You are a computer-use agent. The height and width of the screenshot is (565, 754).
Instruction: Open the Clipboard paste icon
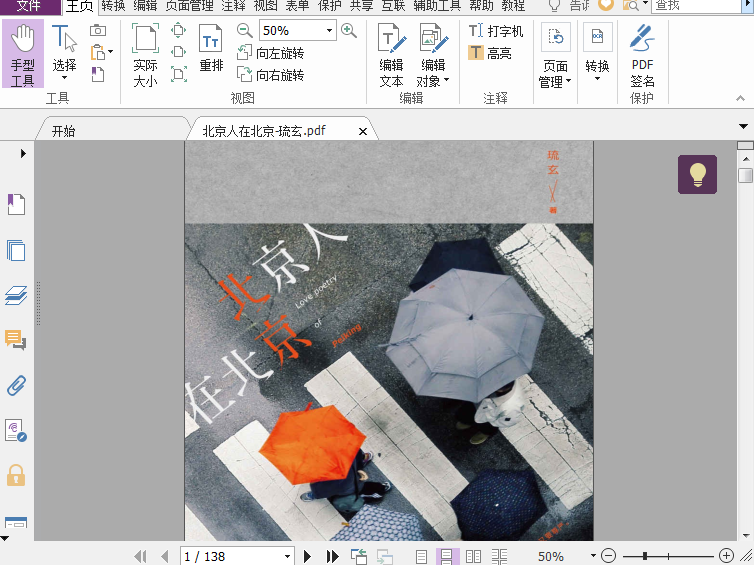coord(99,51)
